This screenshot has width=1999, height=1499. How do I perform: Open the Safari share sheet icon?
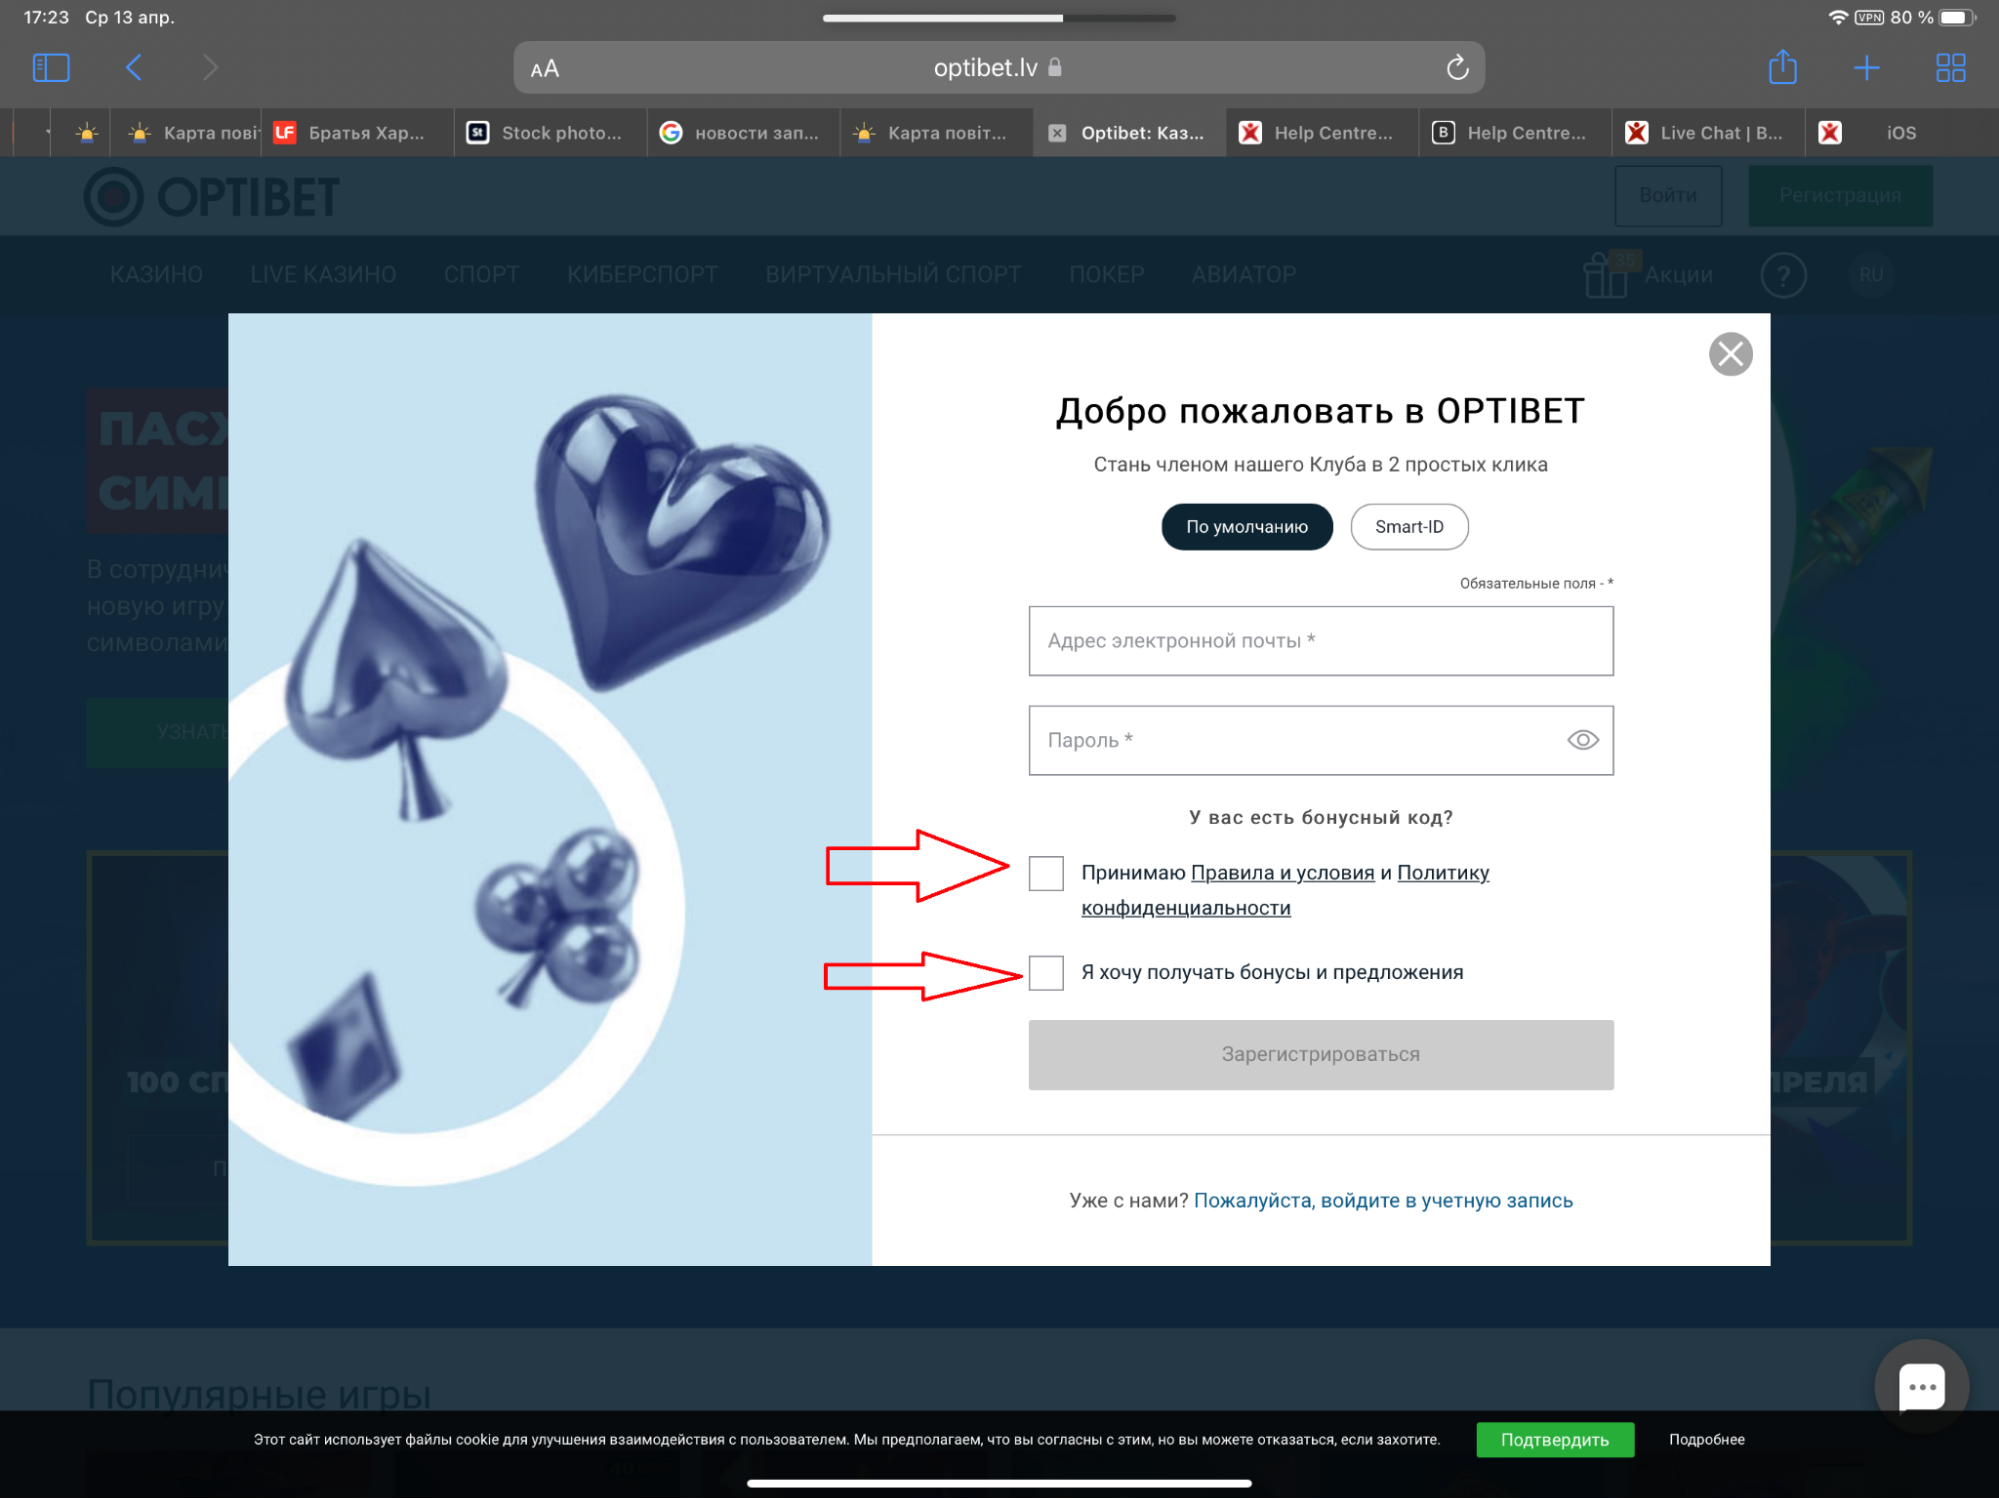[x=1782, y=67]
